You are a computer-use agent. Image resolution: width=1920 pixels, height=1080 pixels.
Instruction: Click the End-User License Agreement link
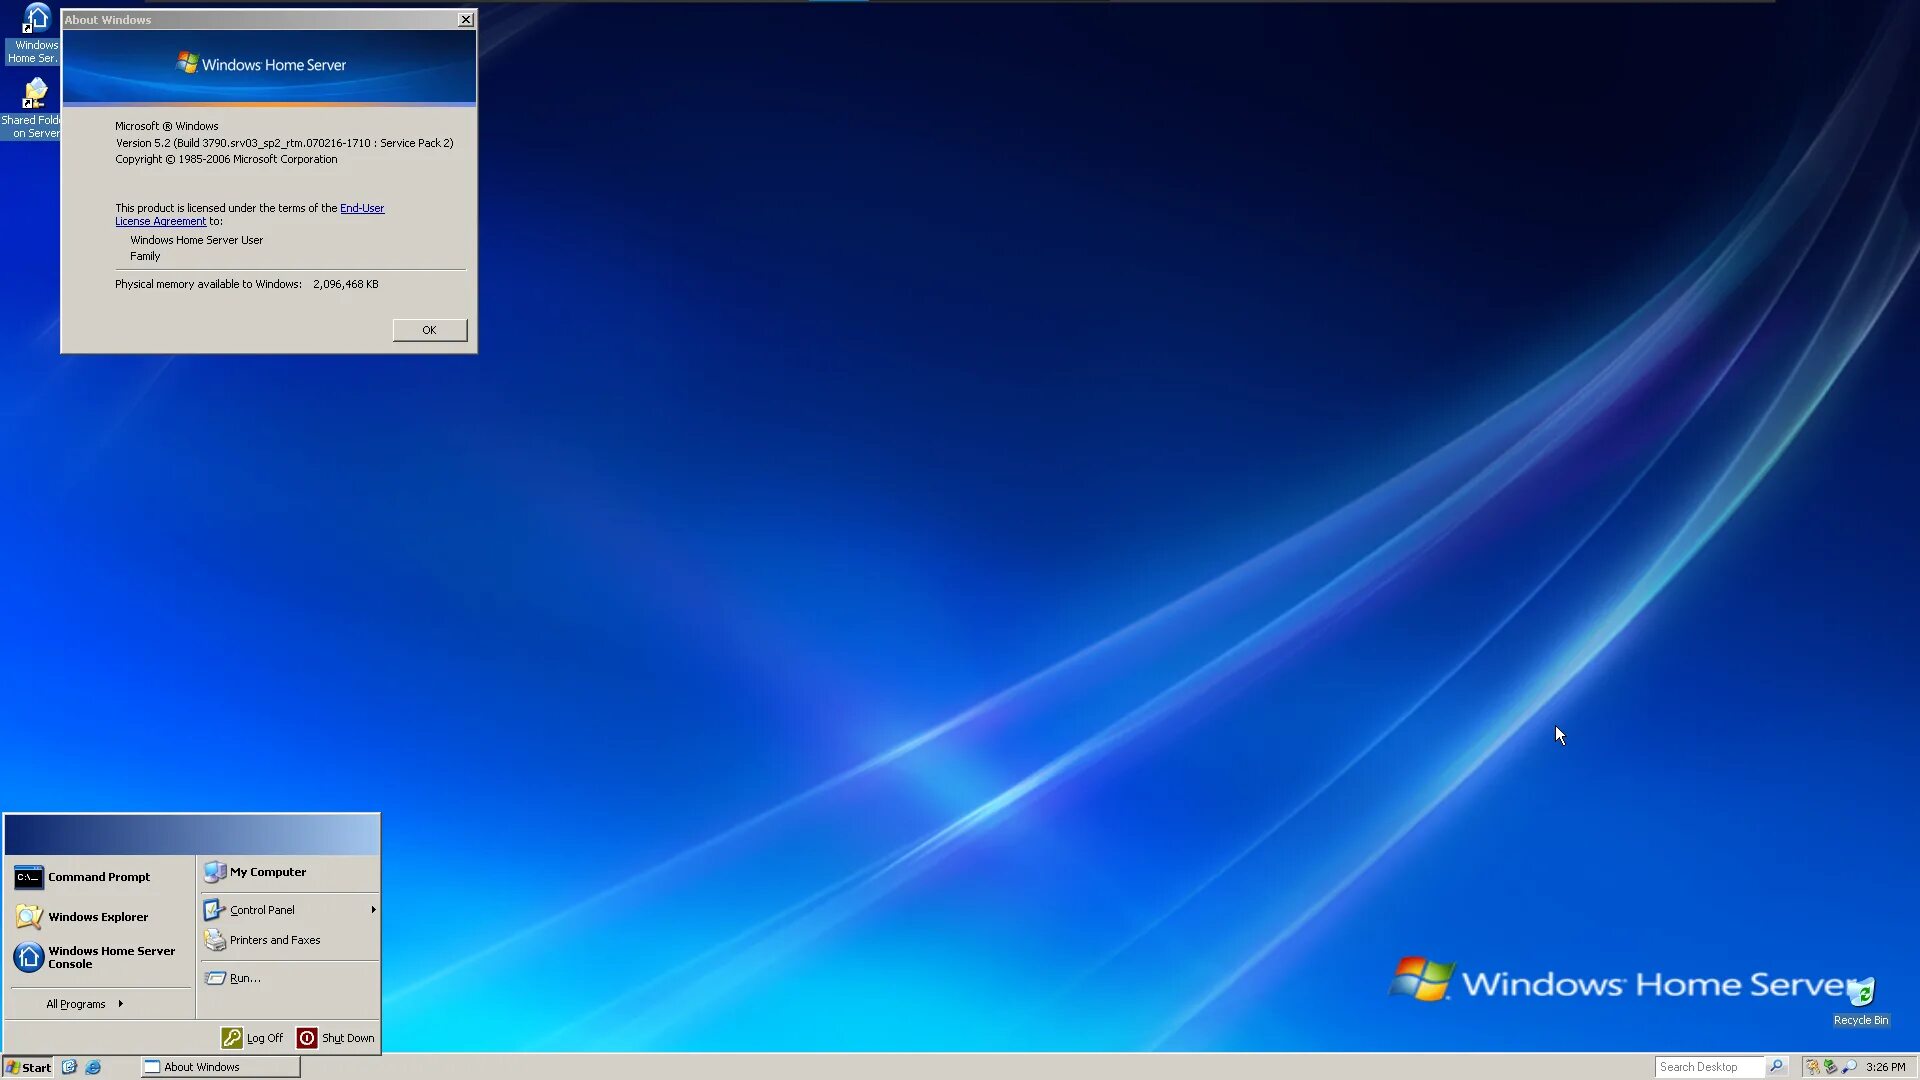[361, 208]
